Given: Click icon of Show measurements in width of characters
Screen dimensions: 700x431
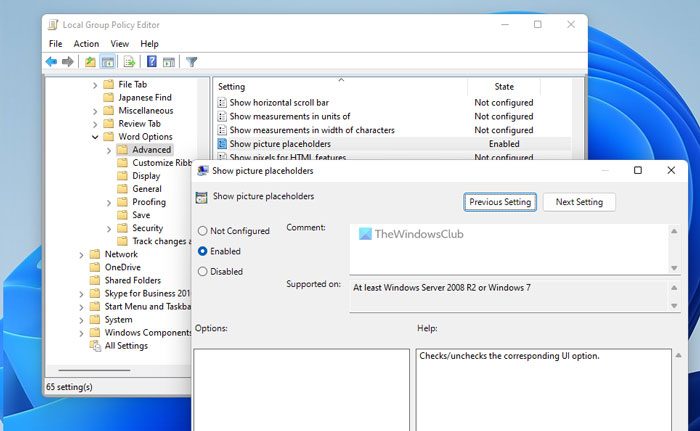Looking at the screenshot, I should point(222,130).
